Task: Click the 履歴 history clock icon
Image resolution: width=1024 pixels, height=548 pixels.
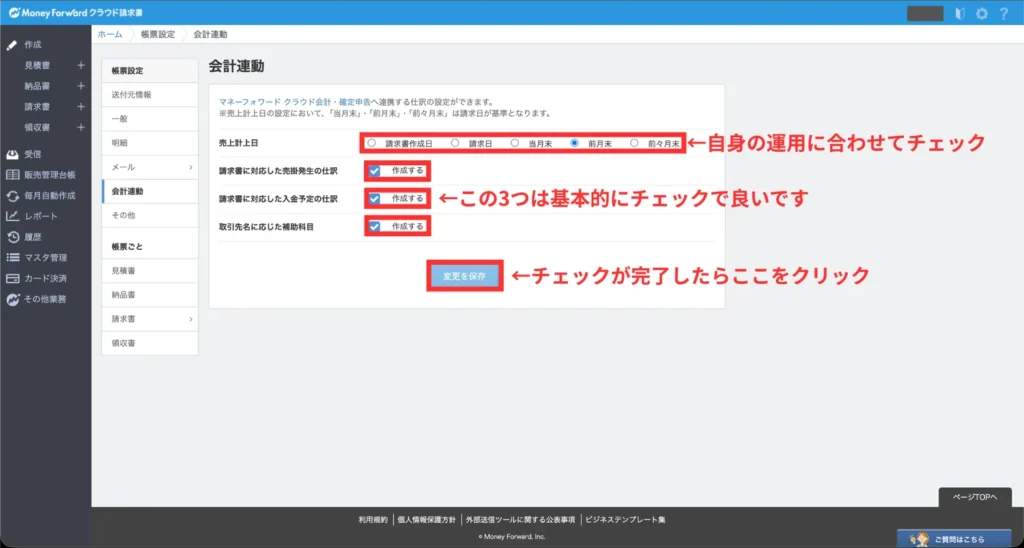Action: [12, 237]
